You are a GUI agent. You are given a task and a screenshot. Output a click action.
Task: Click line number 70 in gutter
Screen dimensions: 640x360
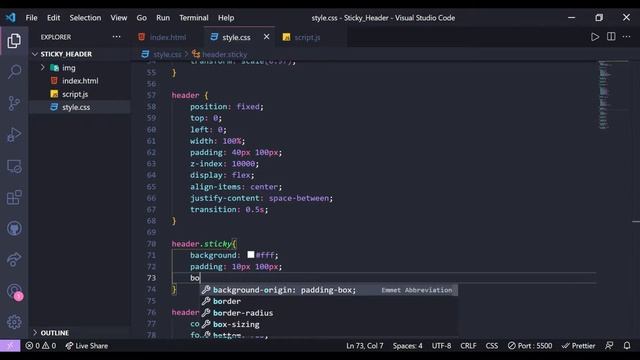(151, 244)
